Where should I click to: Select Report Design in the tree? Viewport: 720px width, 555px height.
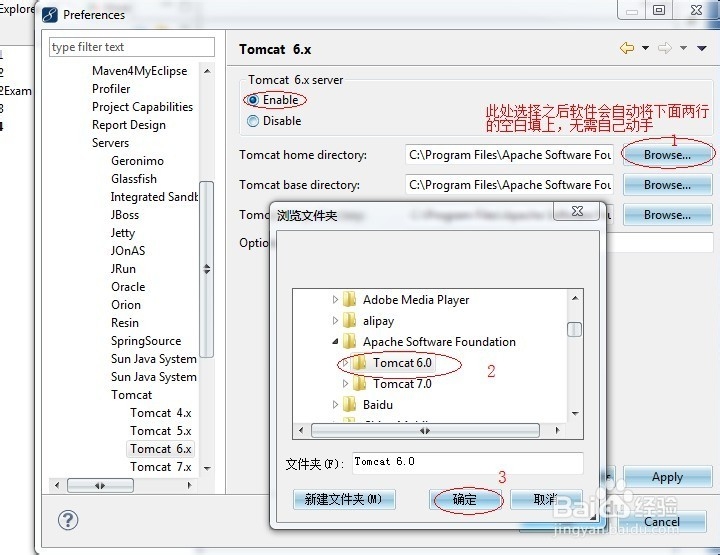(x=129, y=125)
